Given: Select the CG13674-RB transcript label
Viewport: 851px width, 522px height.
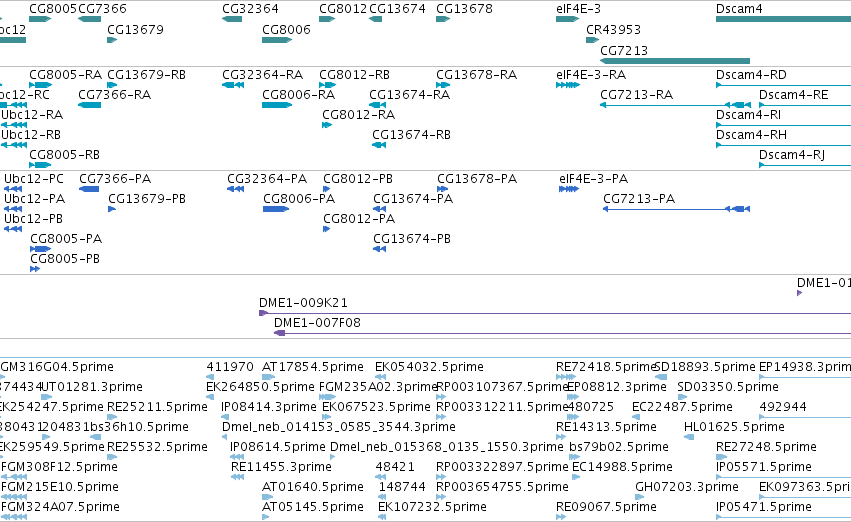Looking at the screenshot, I should (x=411, y=135).
